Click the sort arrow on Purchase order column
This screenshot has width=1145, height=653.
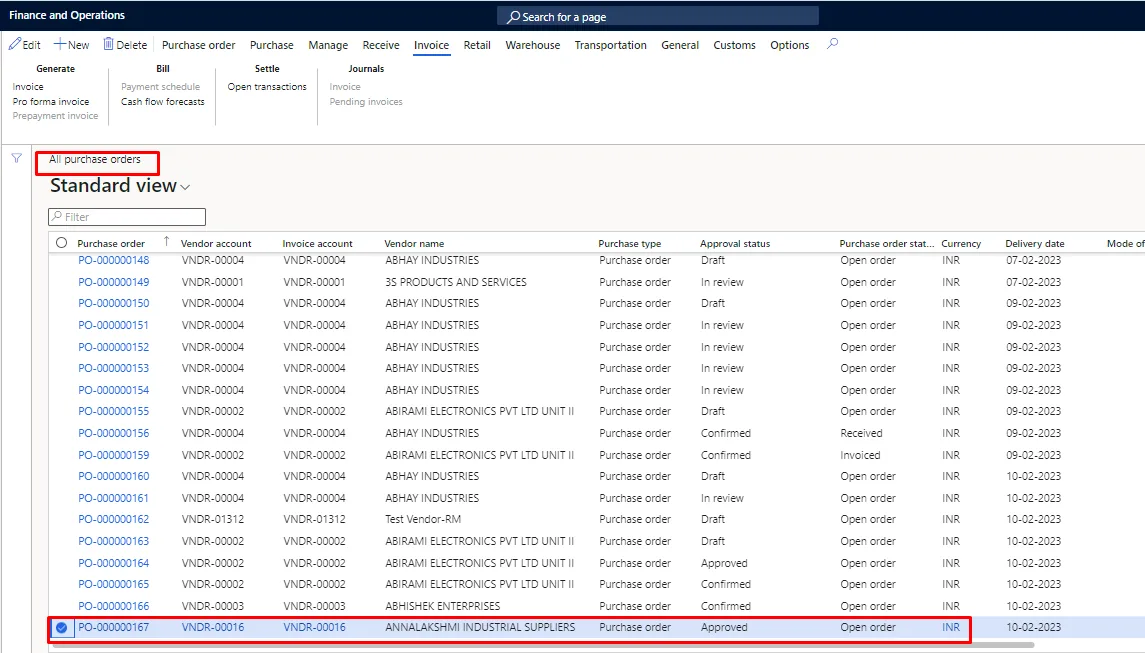tap(166, 242)
